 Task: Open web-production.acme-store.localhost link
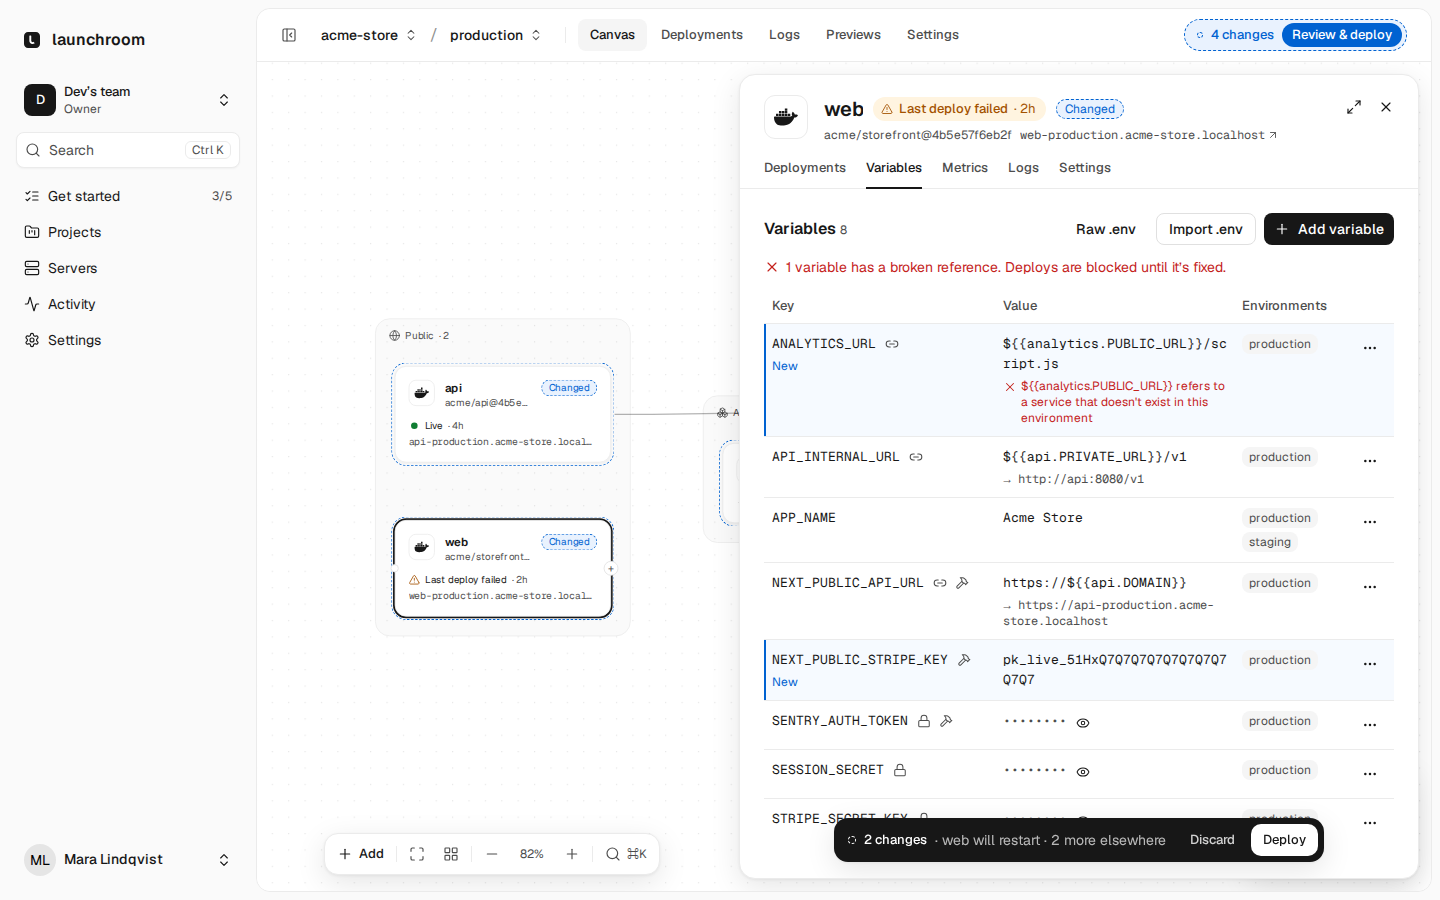(1148, 135)
